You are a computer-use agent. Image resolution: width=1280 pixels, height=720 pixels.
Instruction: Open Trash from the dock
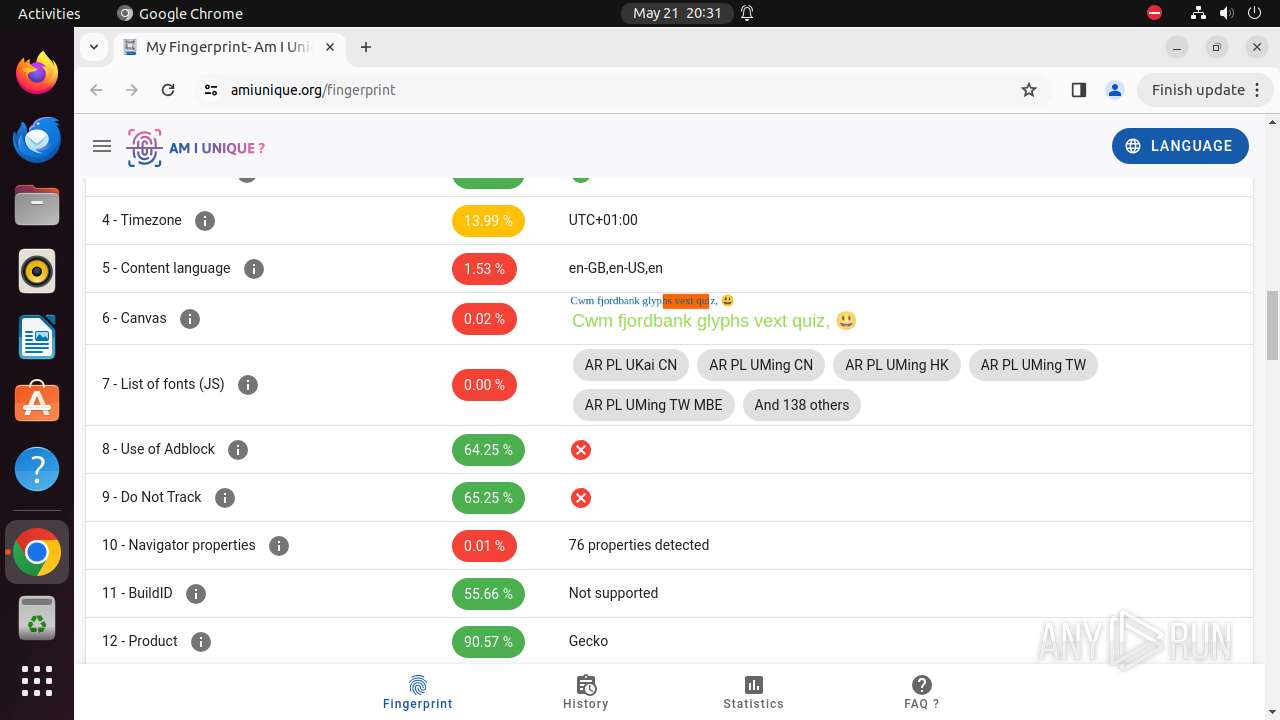click(37, 619)
